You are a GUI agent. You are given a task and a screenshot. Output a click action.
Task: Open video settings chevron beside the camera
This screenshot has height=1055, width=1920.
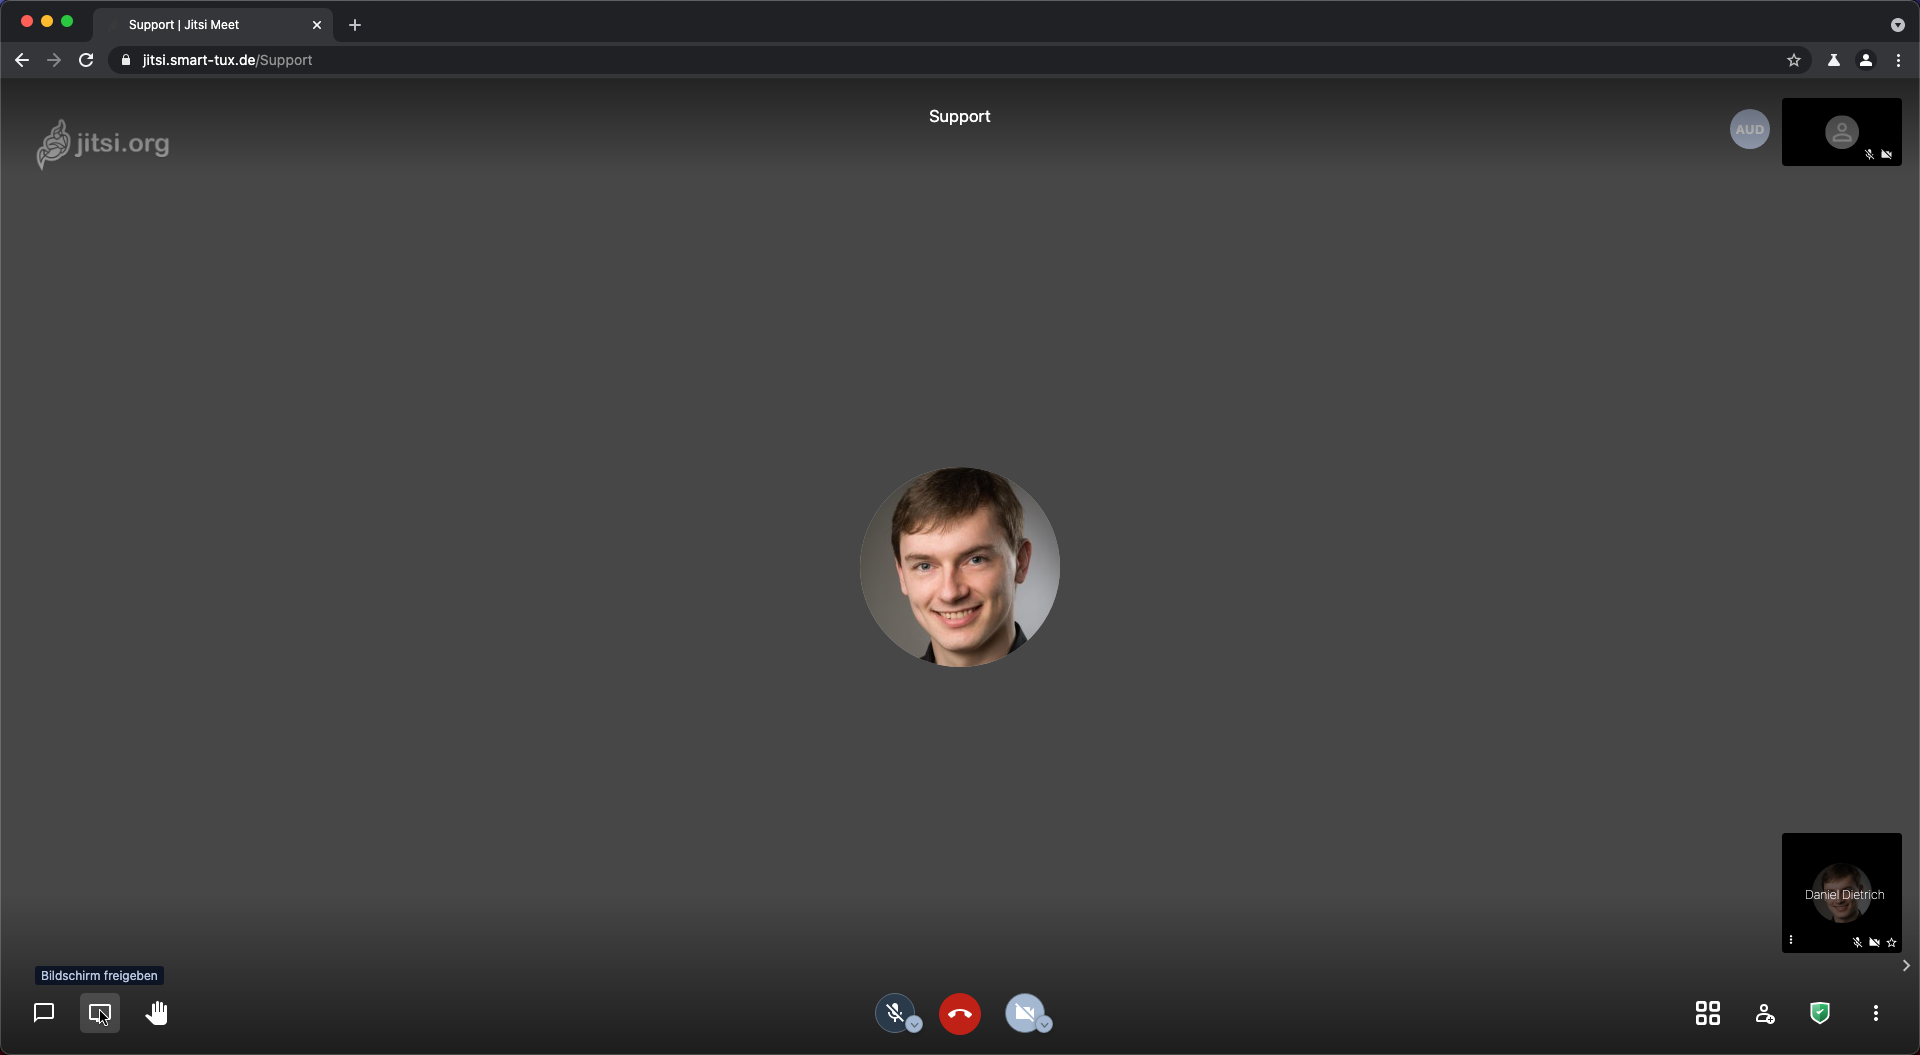pyautogui.click(x=1044, y=1024)
